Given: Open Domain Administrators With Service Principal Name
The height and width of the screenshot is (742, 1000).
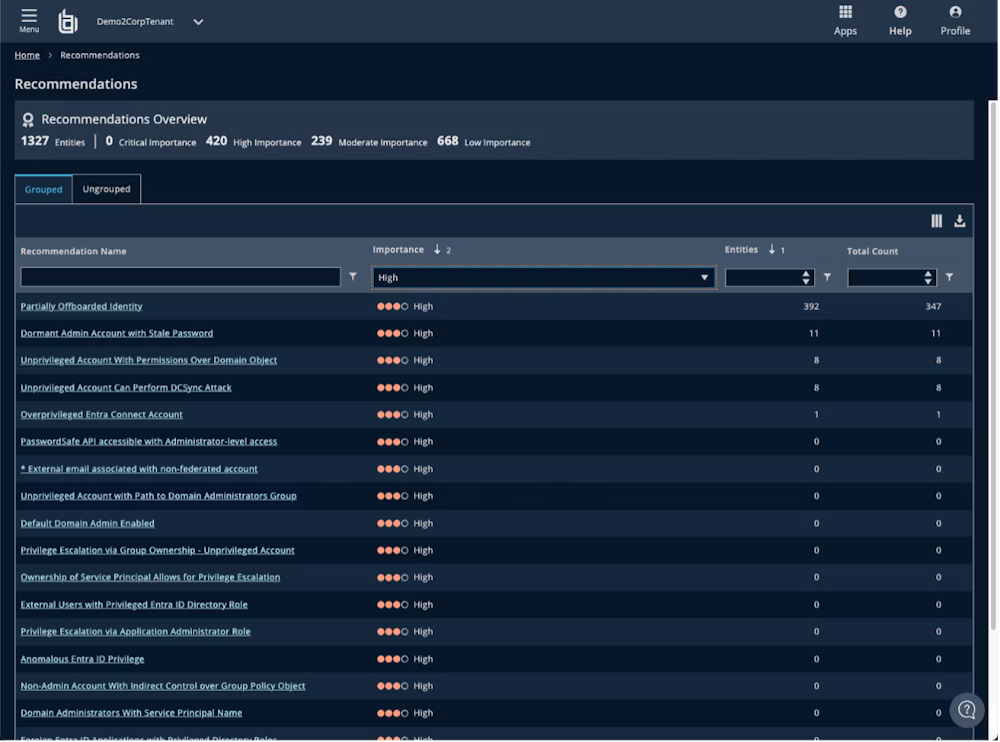Looking at the screenshot, I should [x=131, y=713].
